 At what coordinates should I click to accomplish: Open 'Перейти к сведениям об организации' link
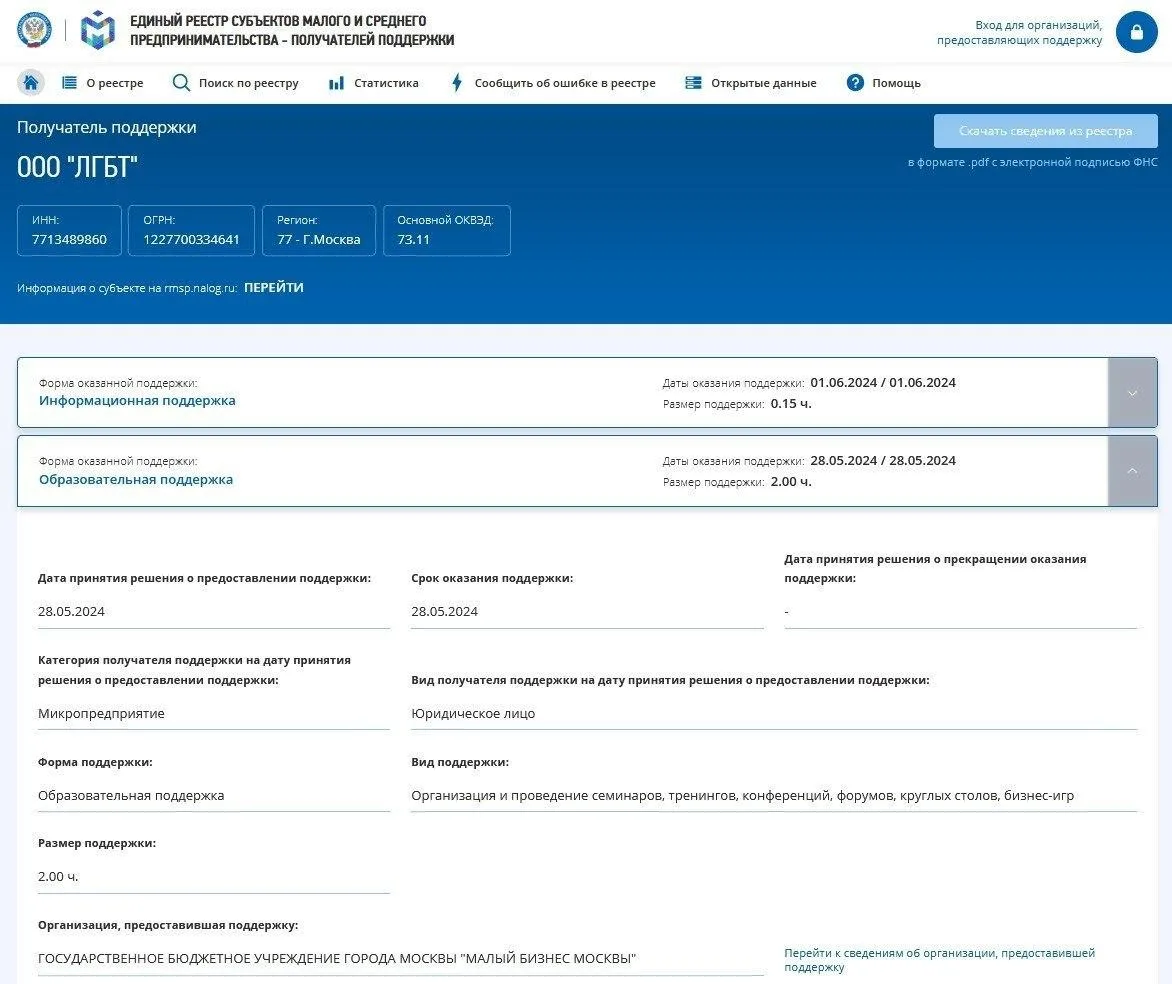pyautogui.click(x=939, y=959)
